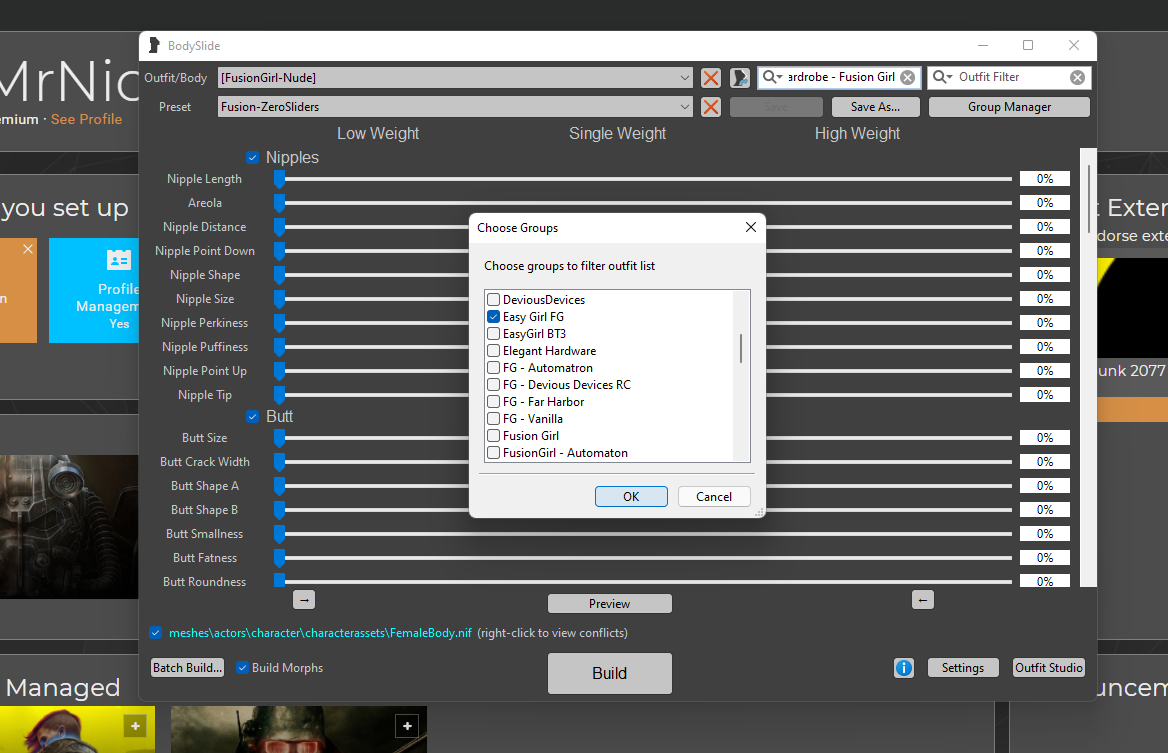Click the Nipple Point Down slider handle

tap(279, 251)
